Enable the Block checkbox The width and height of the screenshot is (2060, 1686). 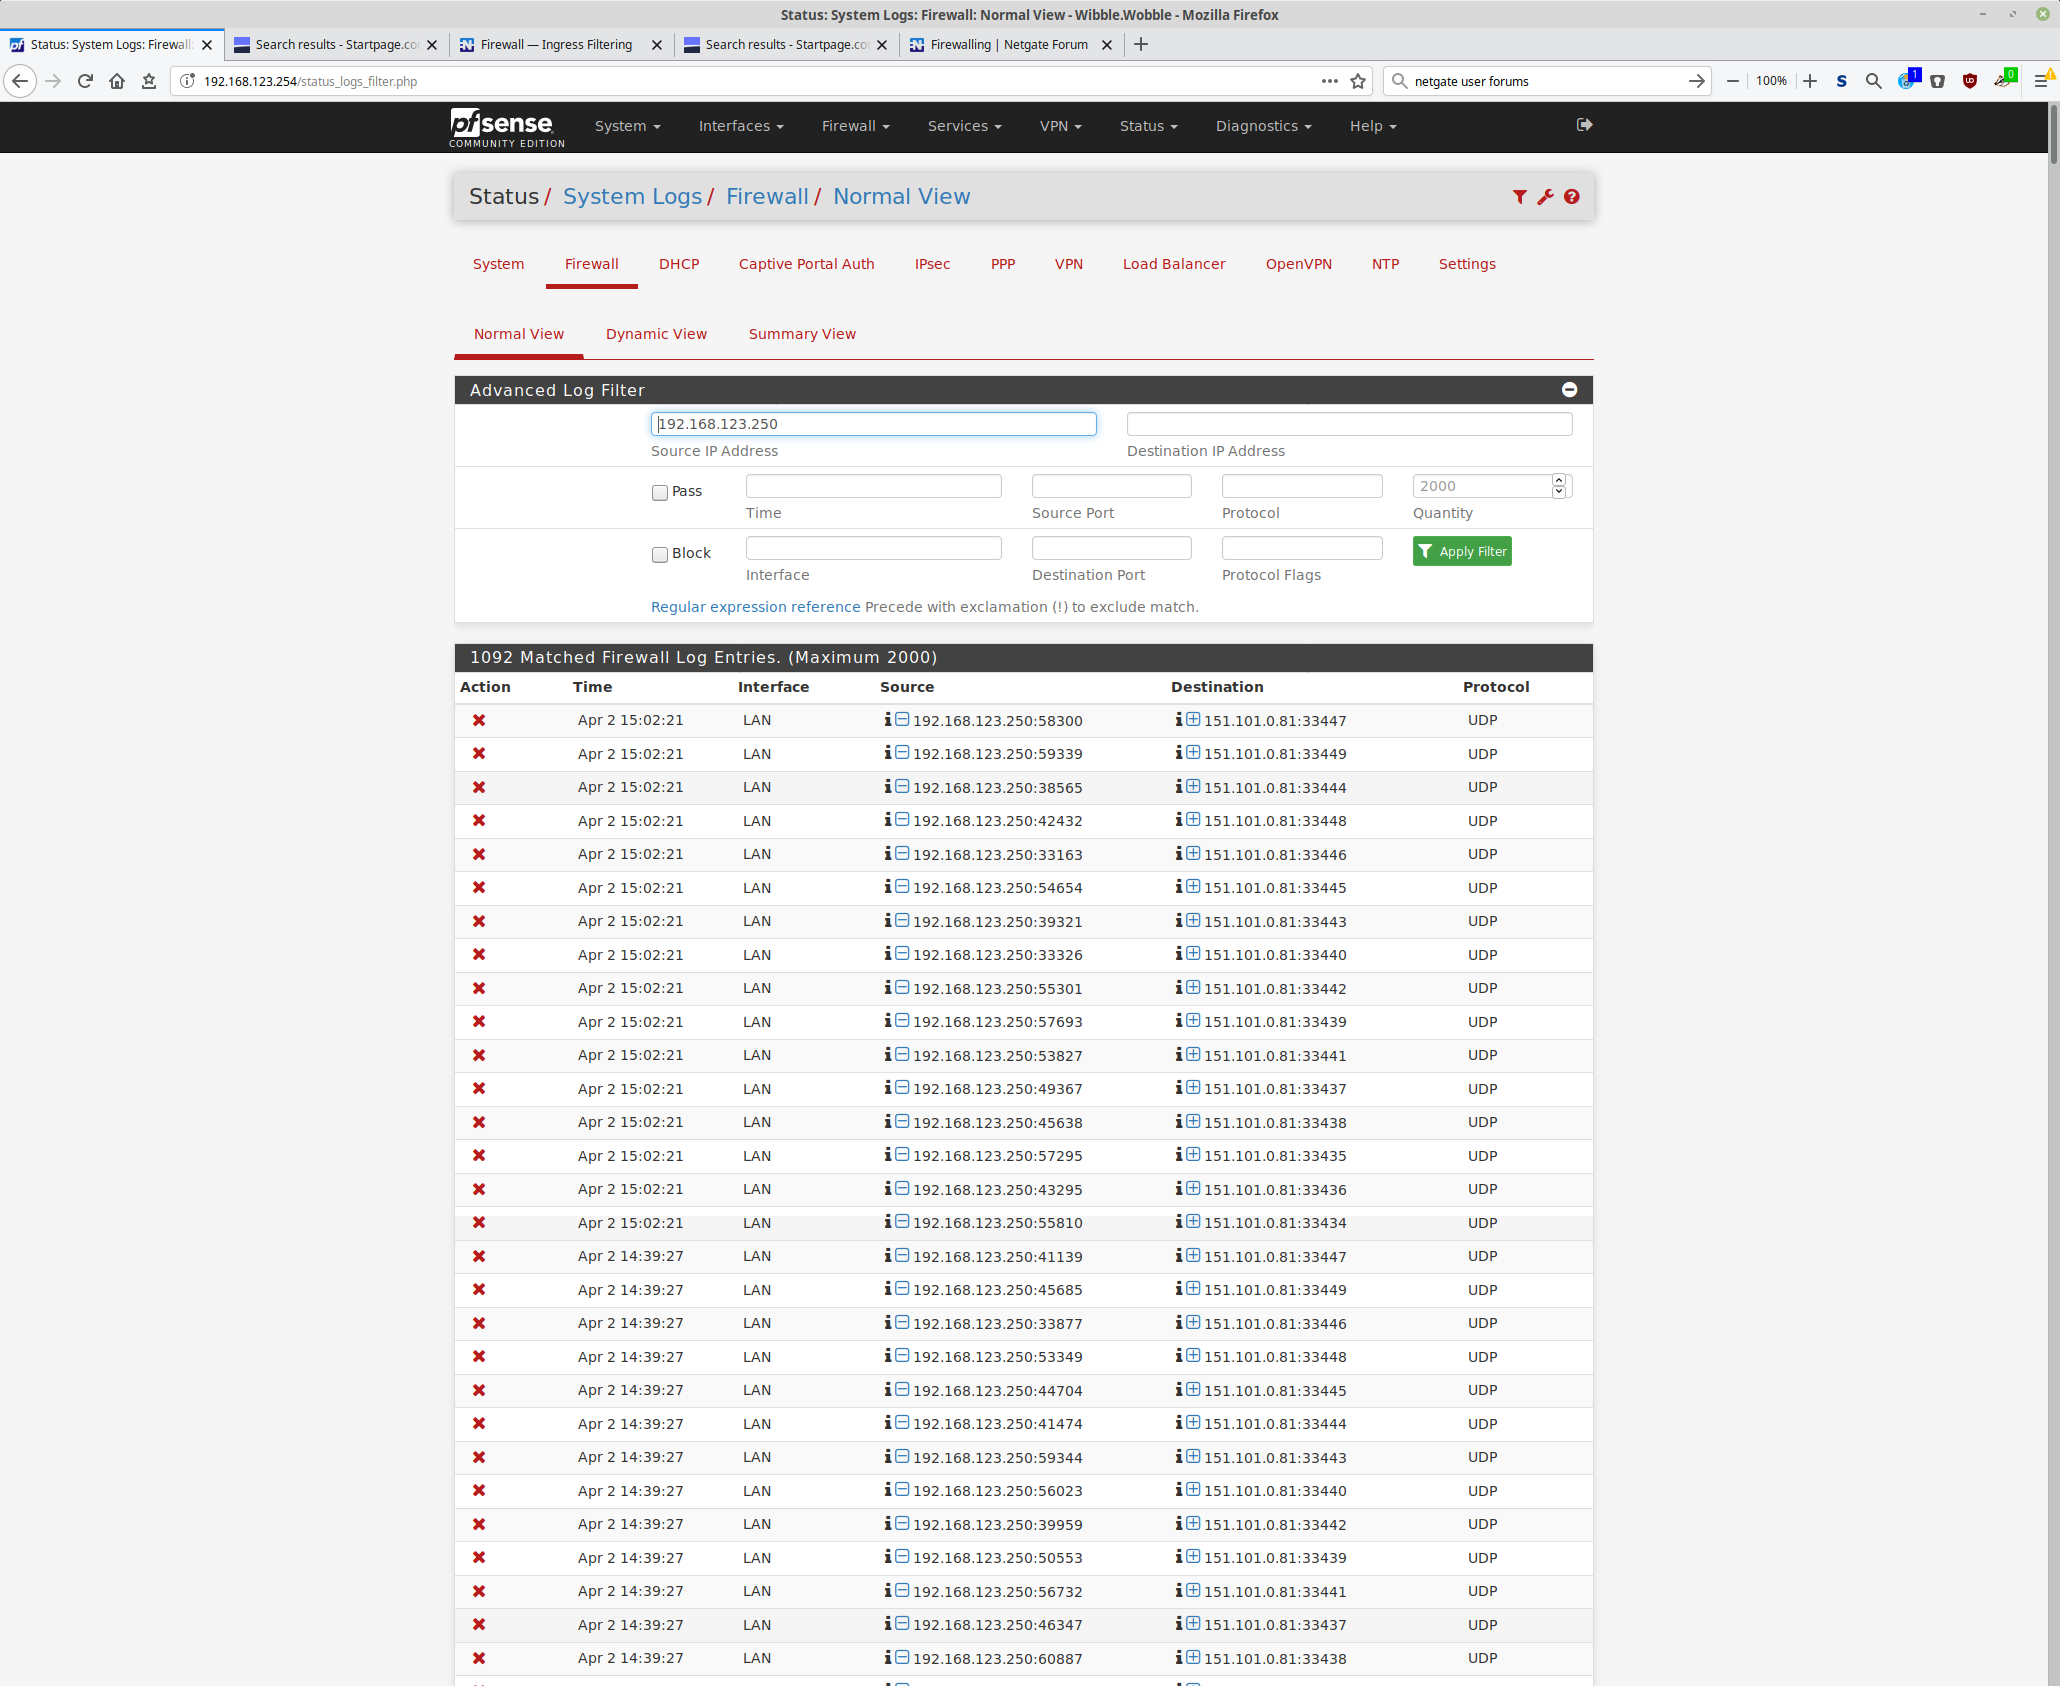[660, 554]
